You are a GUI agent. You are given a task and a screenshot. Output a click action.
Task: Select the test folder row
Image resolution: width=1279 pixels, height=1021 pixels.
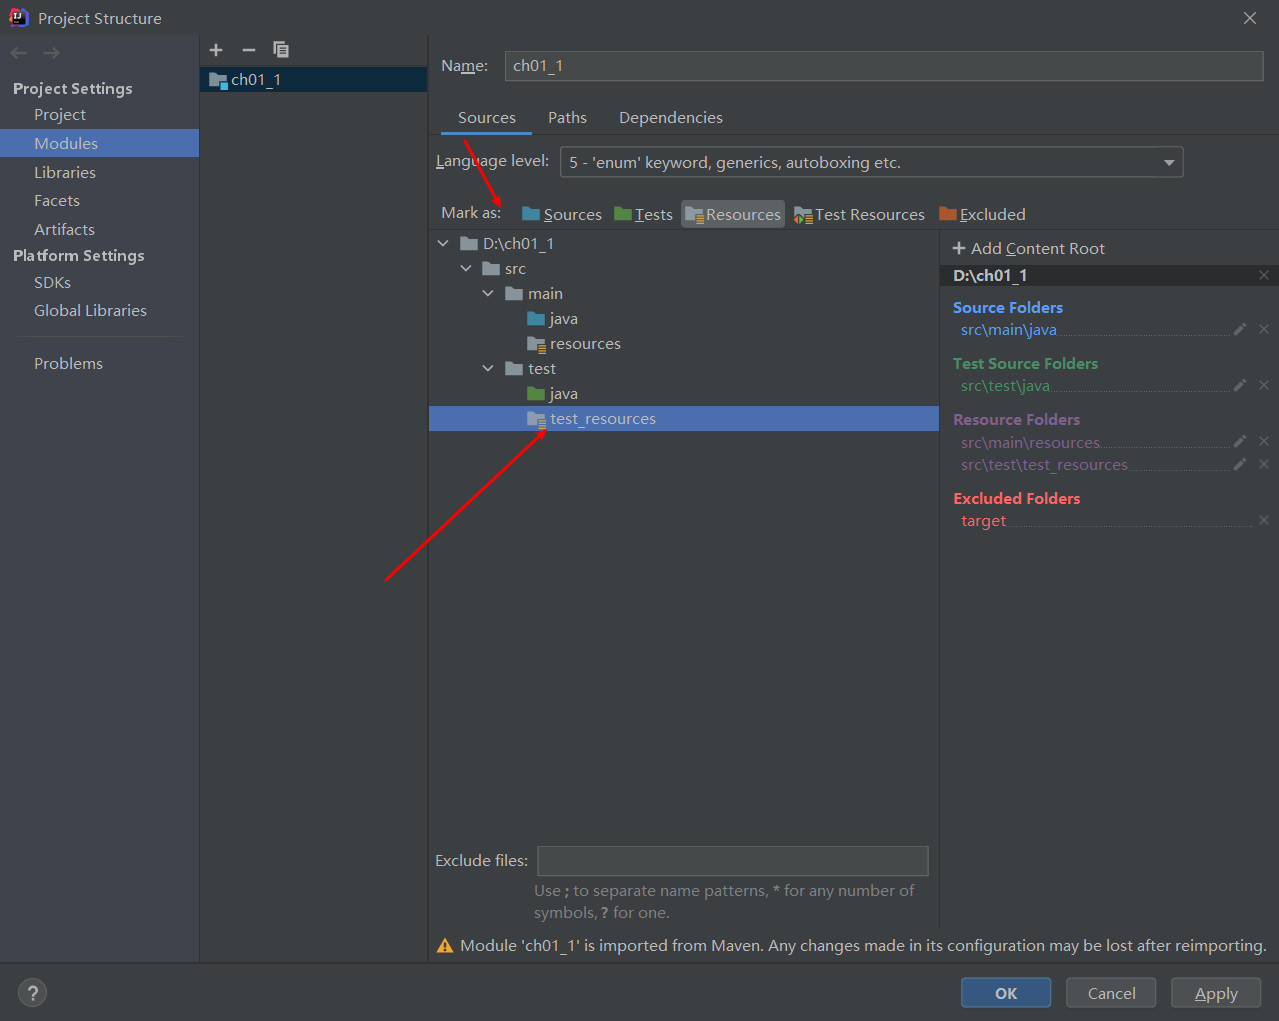(x=684, y=368)
